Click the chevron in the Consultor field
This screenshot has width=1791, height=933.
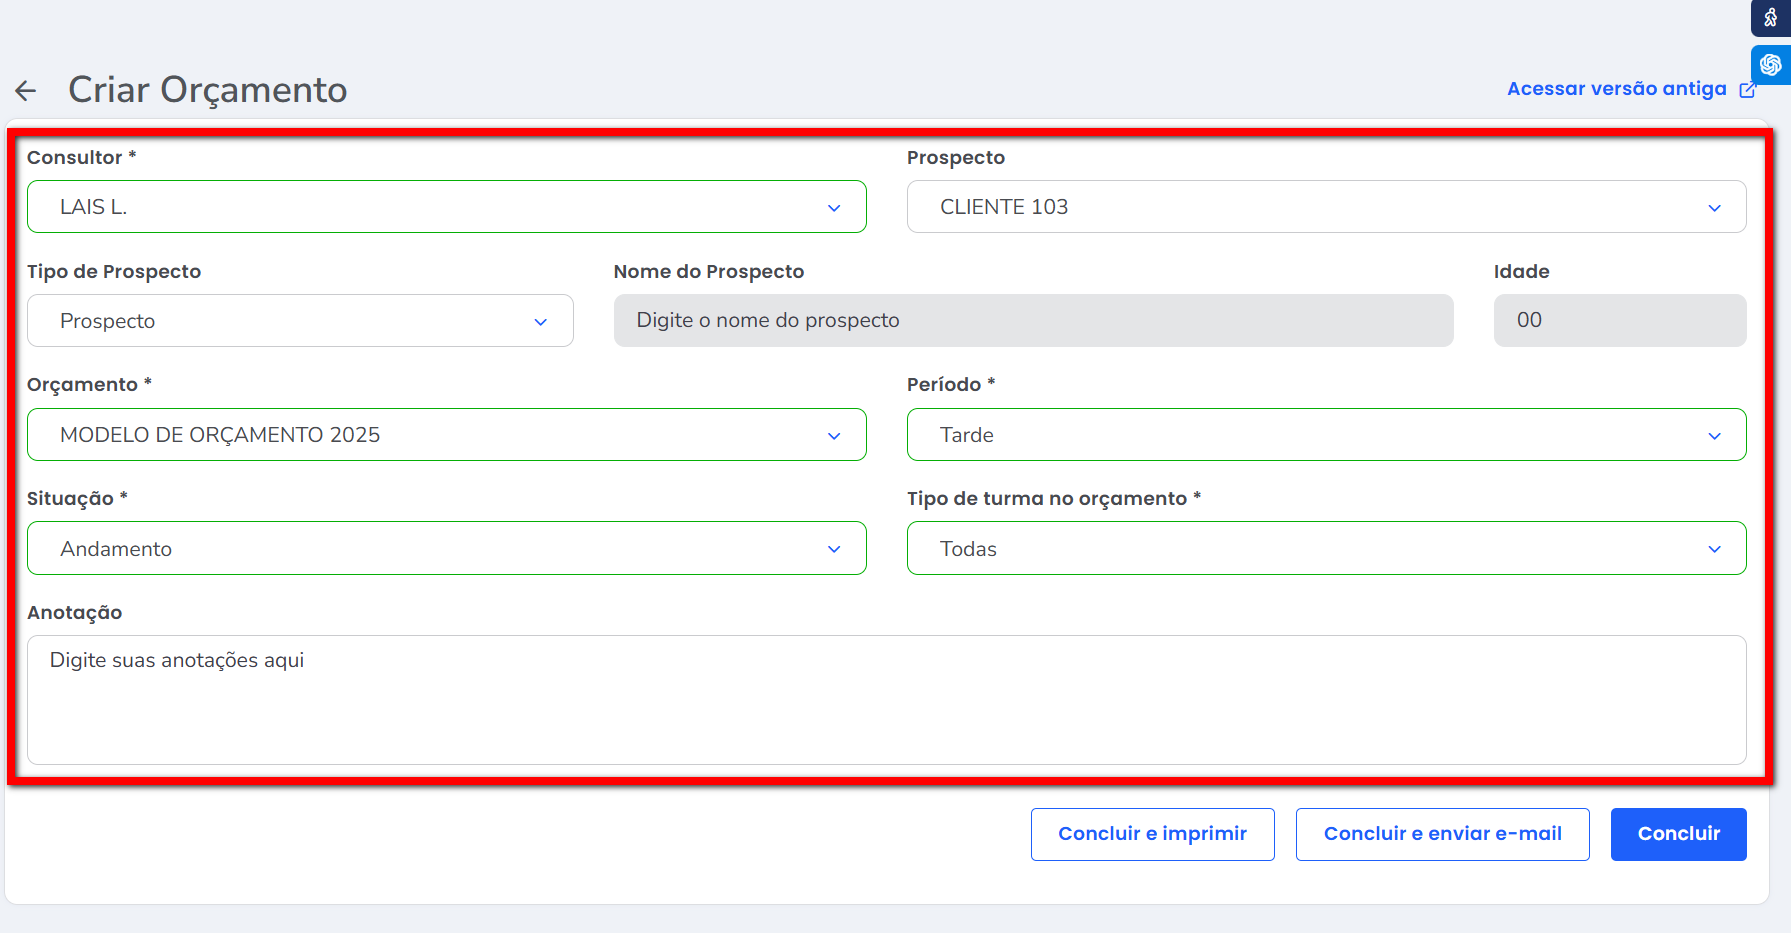click(833, 208)
